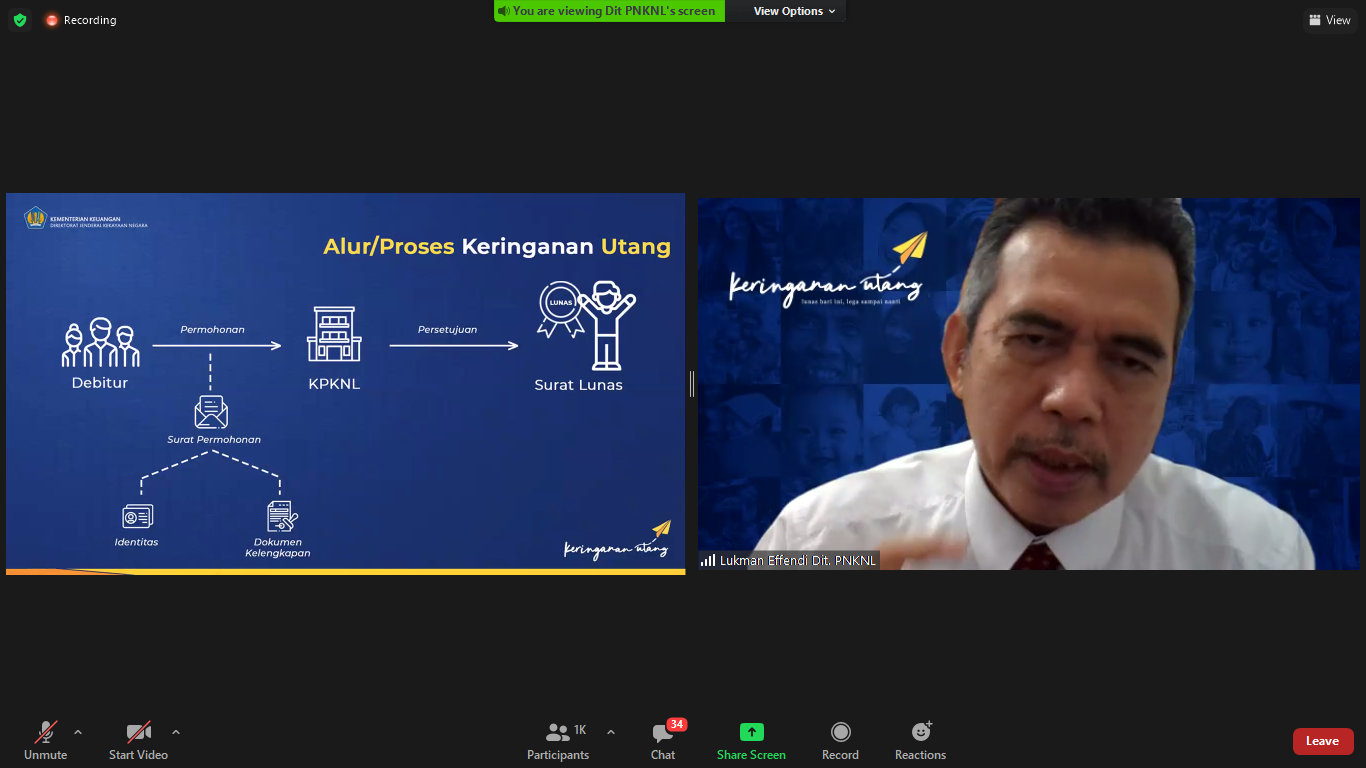Click the Lukman Effendi name label
The height and width of the screenshot is (768, 1366).
(x=790, y=561)
